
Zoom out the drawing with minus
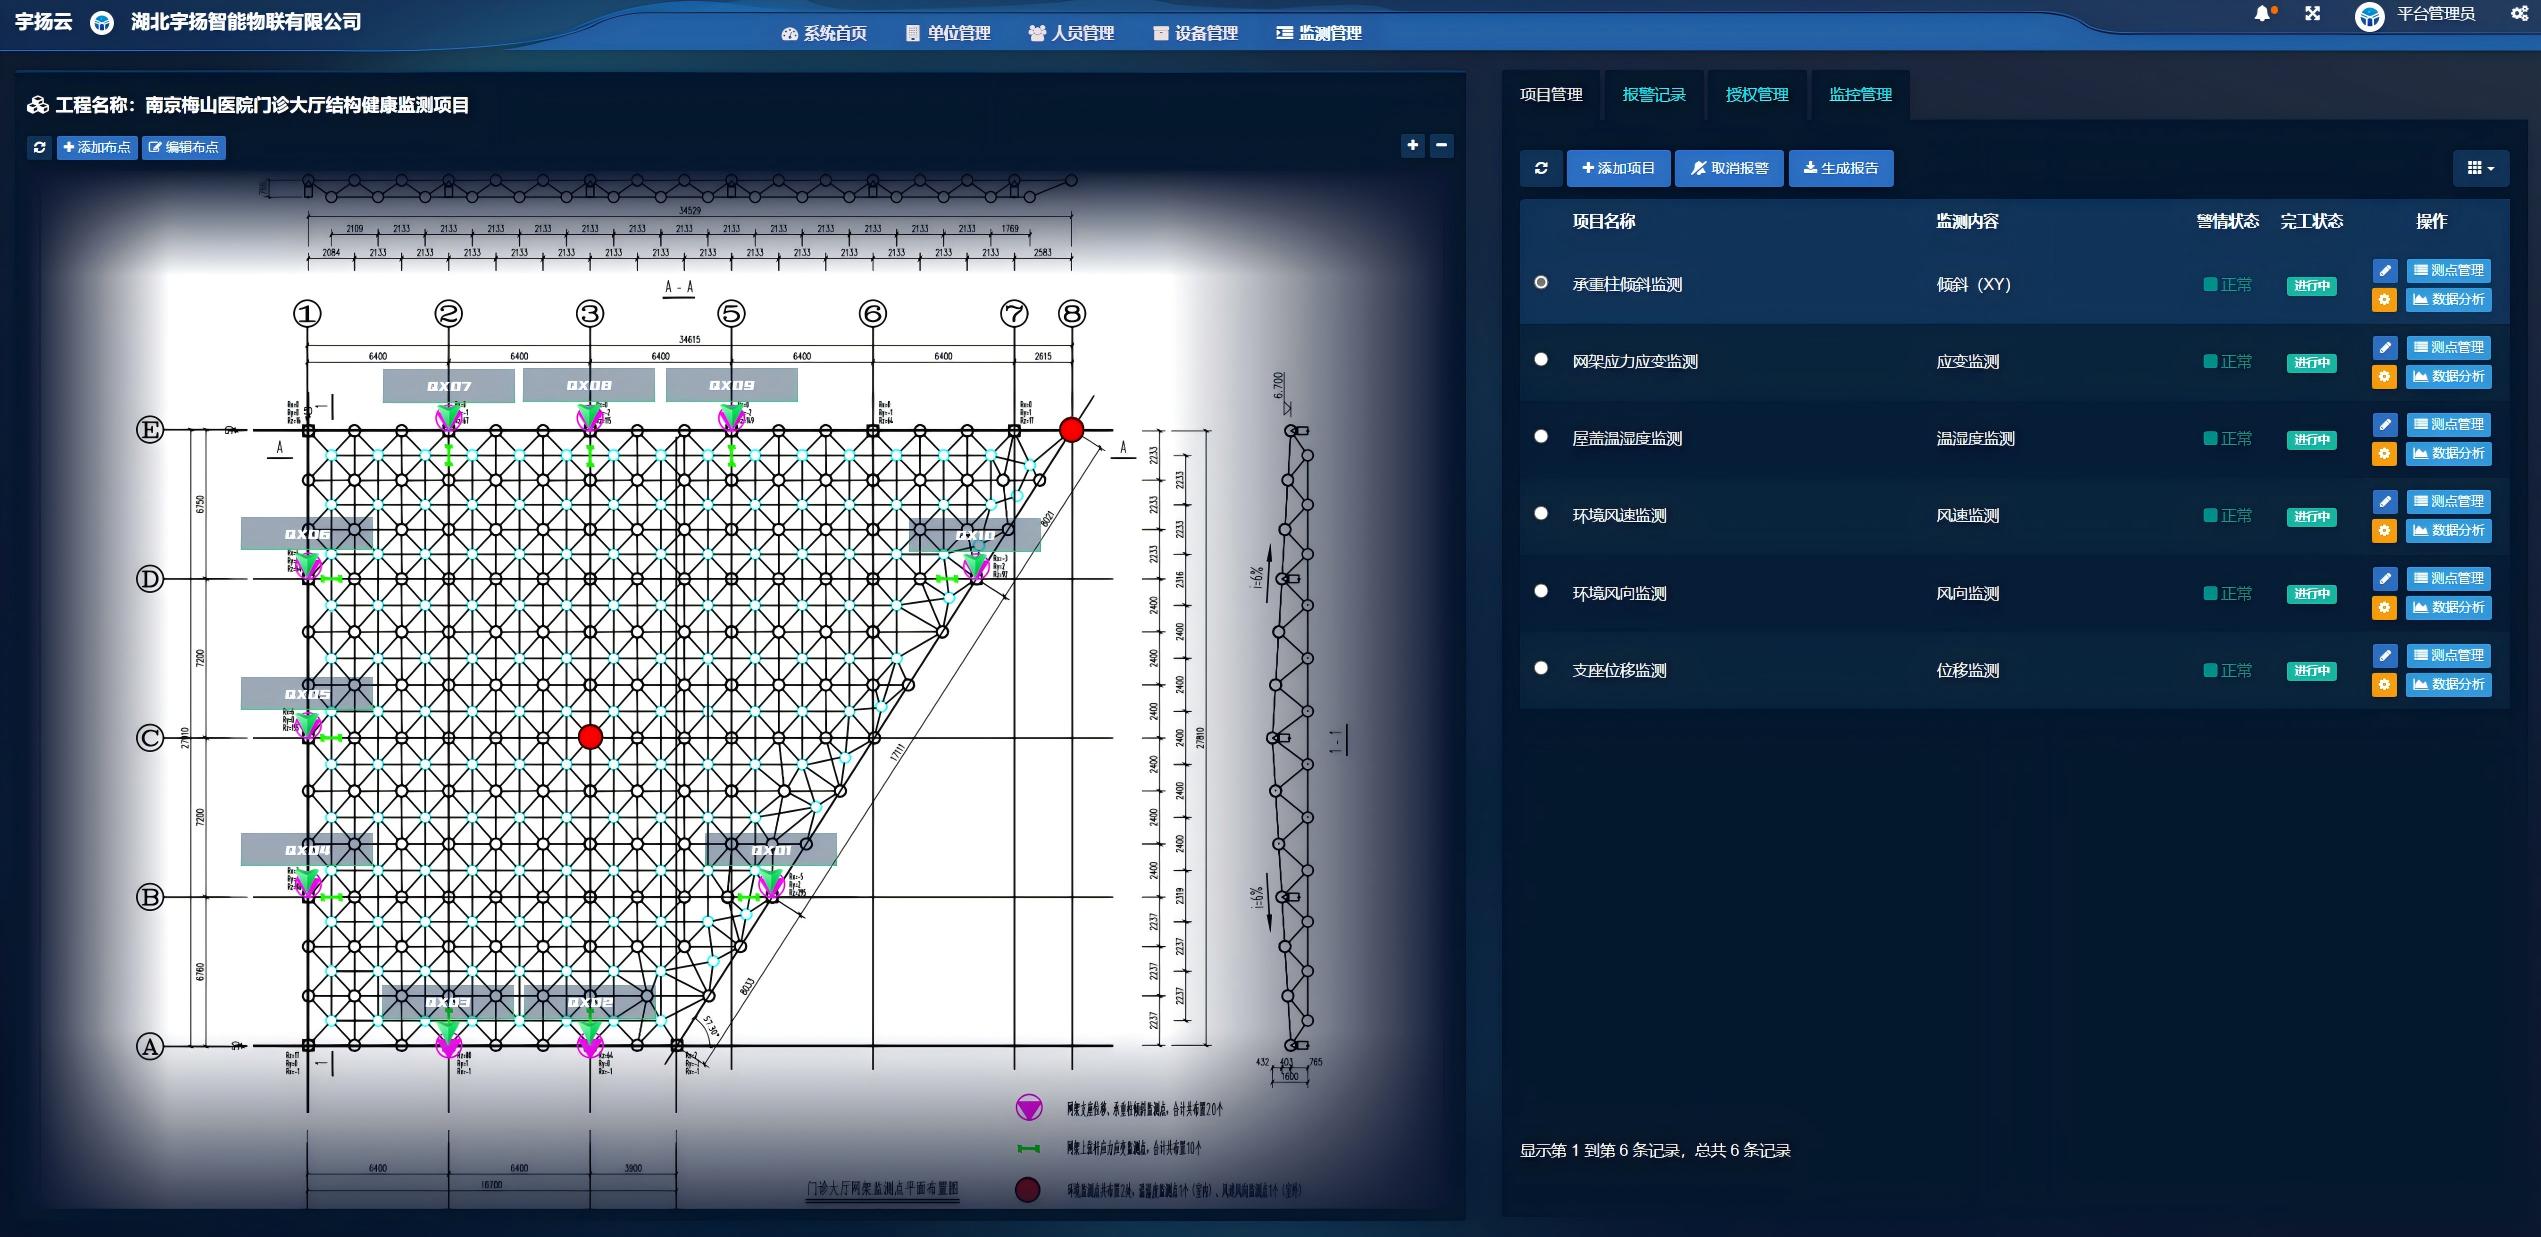coord(1441,146)
